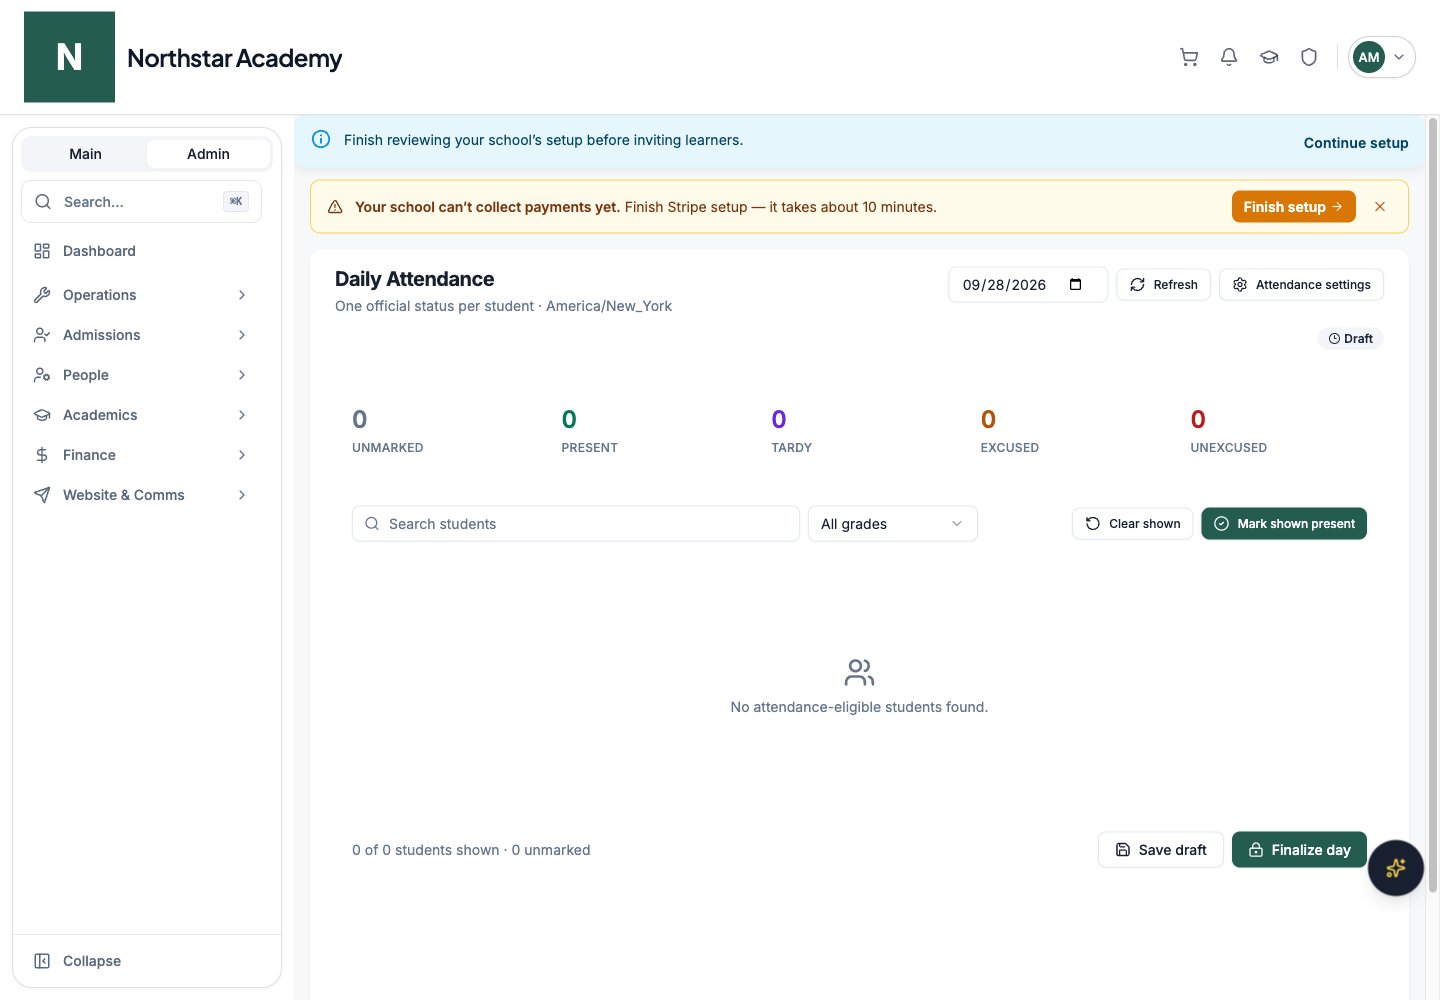Focus the sidebar Search field

click(x=141, y=201)
